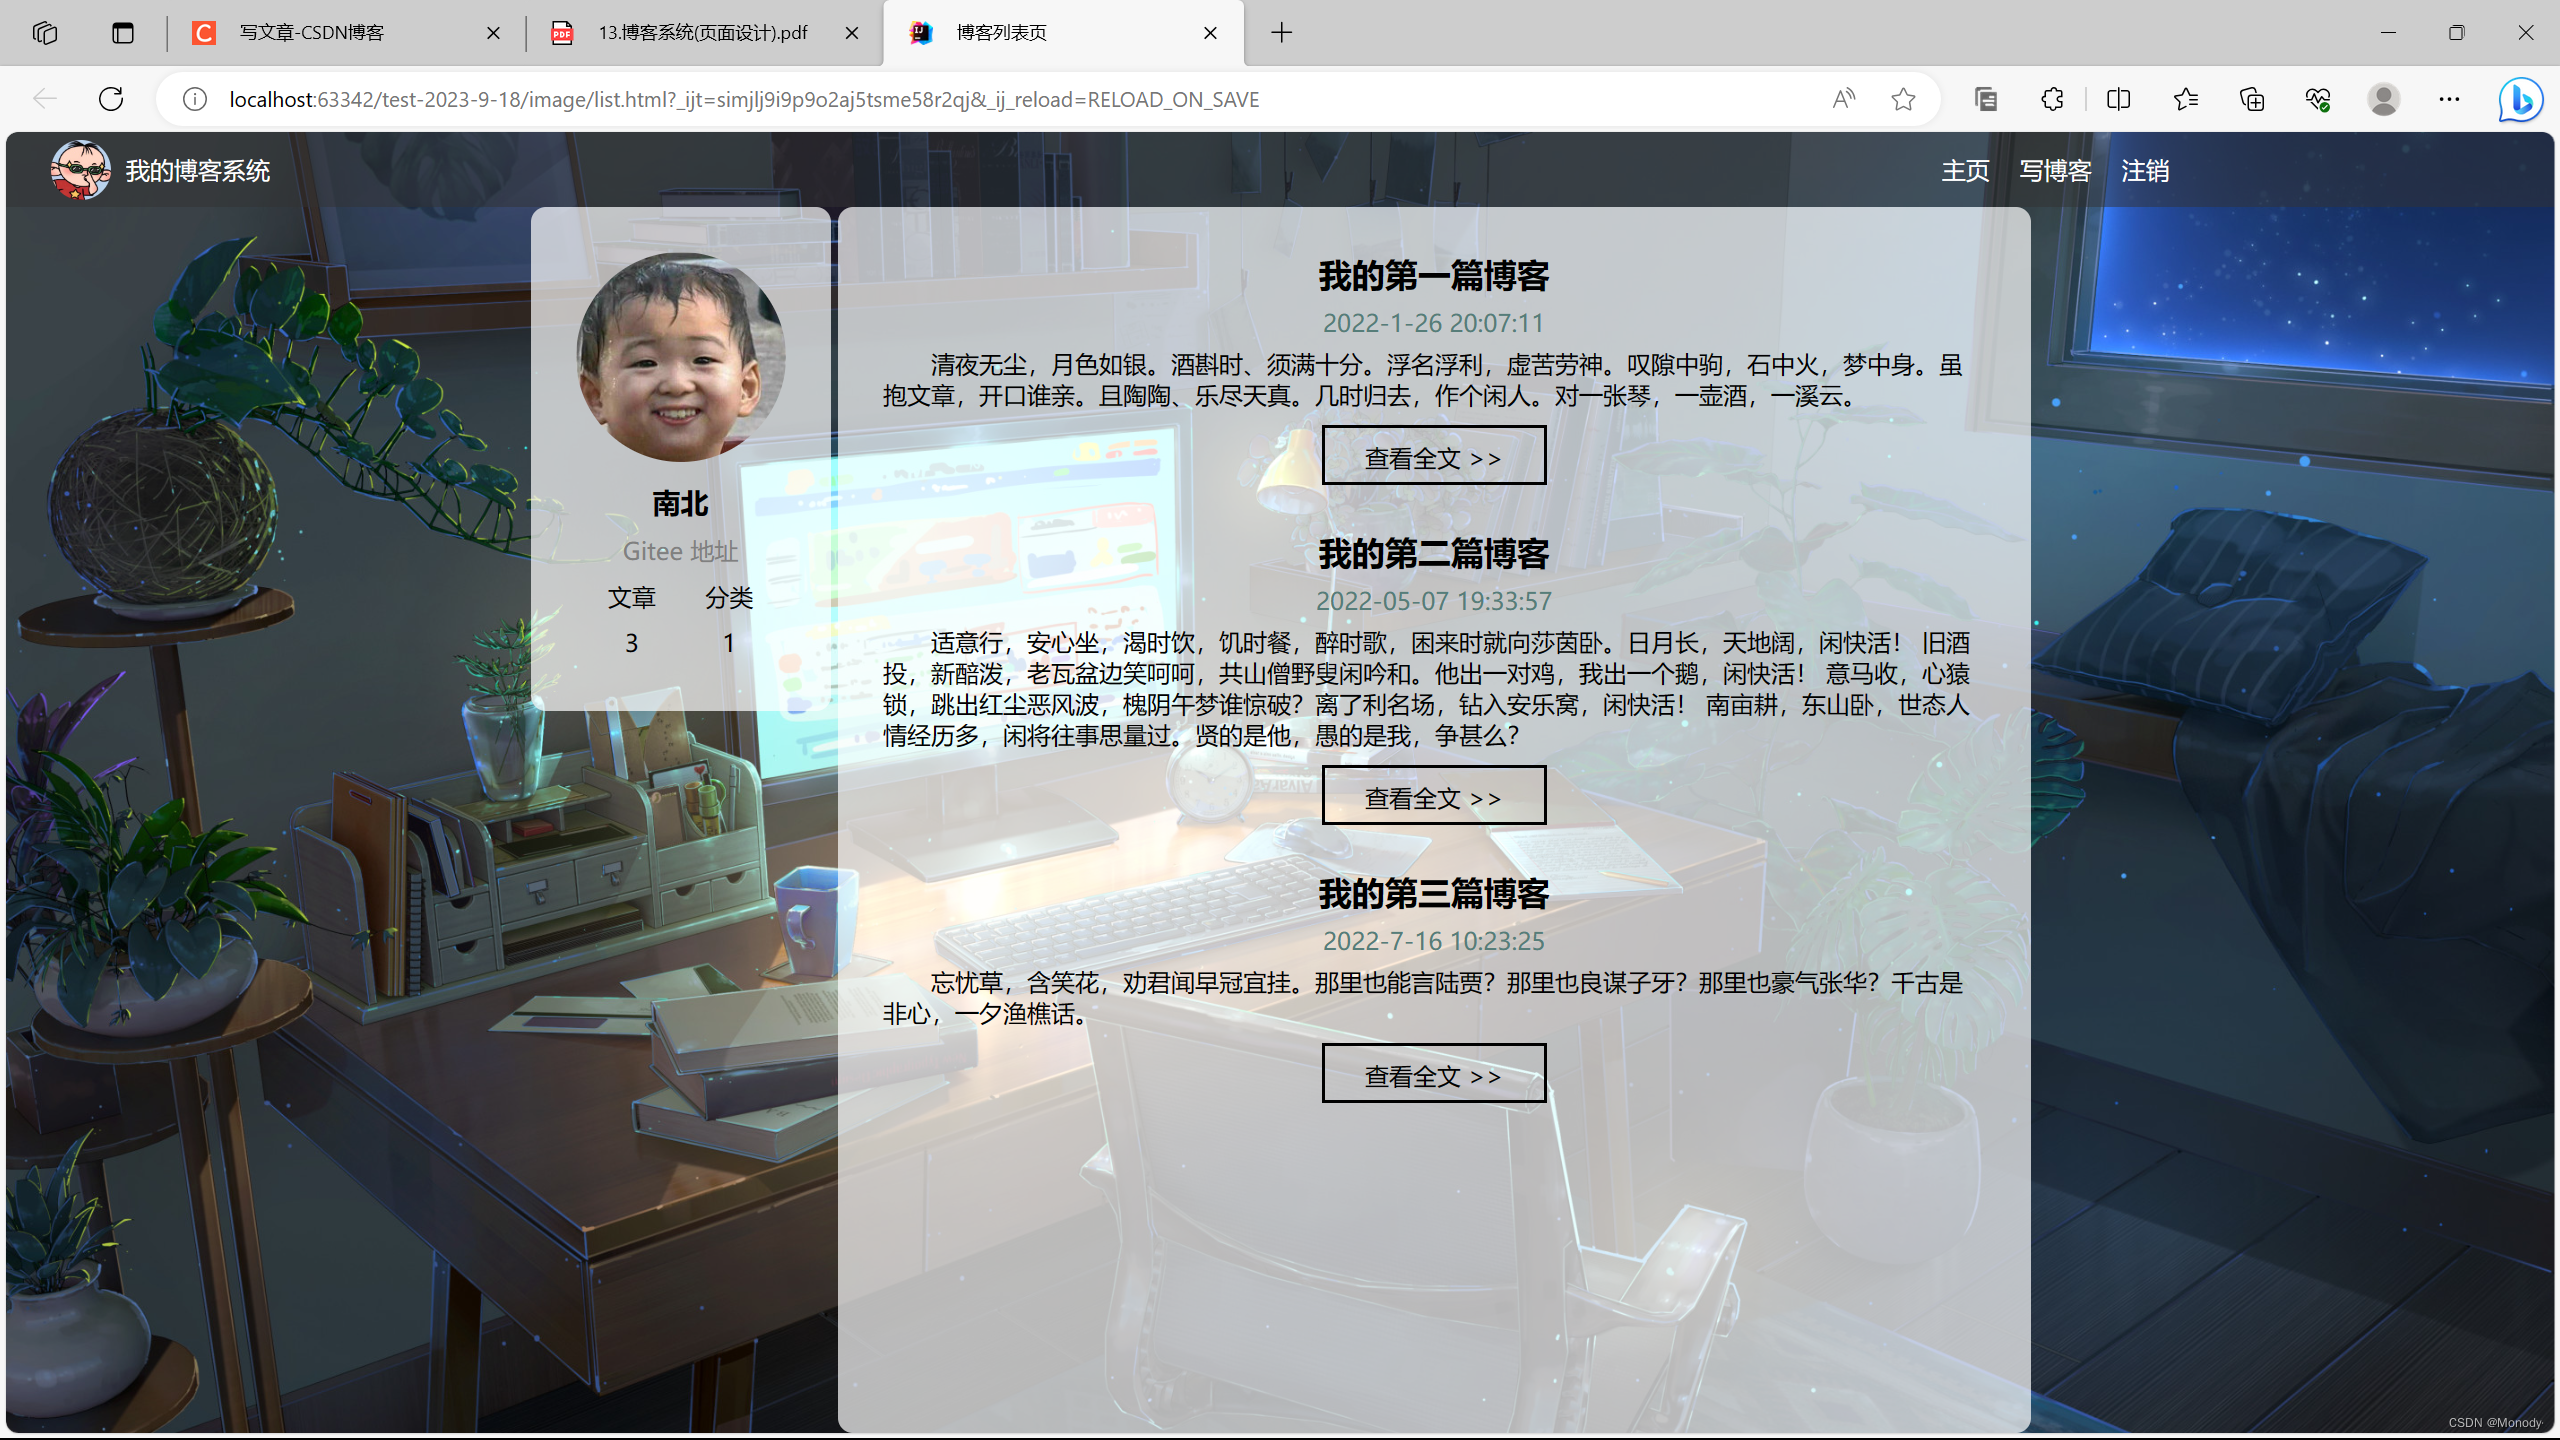Enable split screen view
The image size is (2560, 1440).
pyautogui.click(x=2119, y=99)
